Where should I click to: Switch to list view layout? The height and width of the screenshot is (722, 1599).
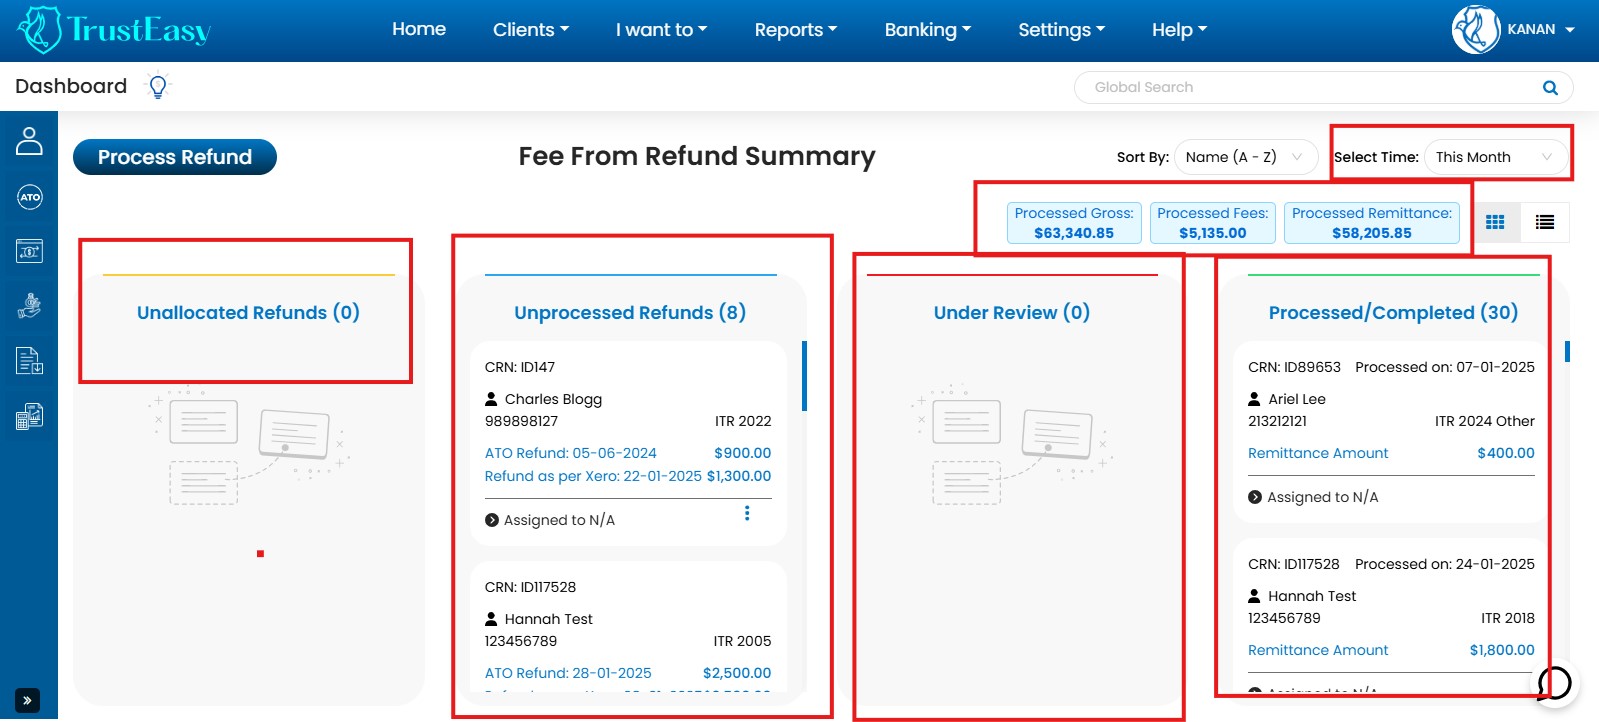[1545, 222]
